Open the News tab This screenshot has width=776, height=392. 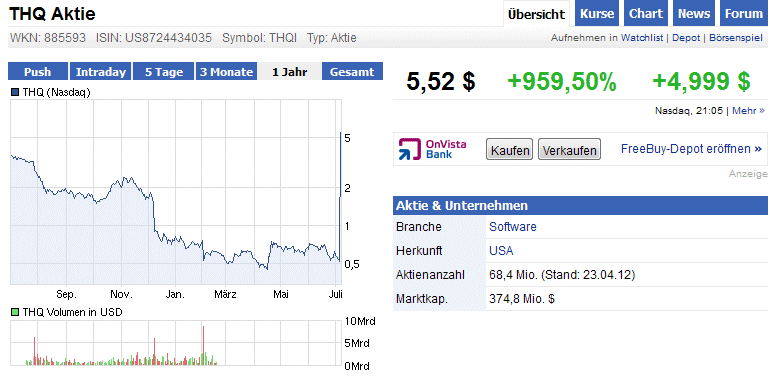click(694, 14)
